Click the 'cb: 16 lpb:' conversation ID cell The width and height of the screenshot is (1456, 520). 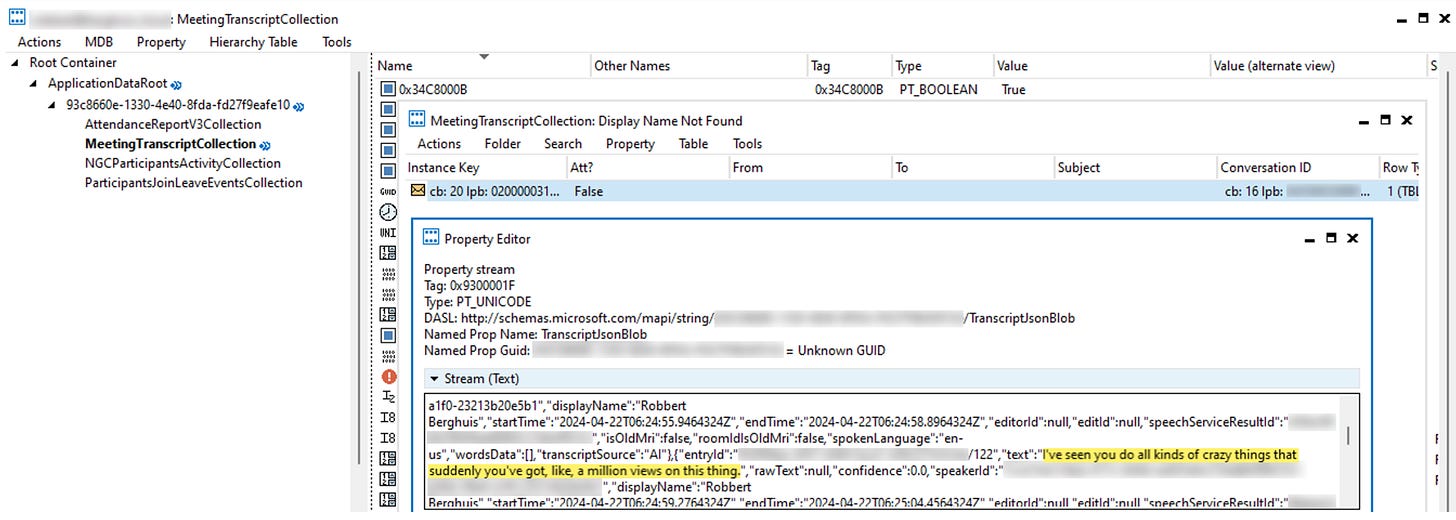pos(1296,191)
